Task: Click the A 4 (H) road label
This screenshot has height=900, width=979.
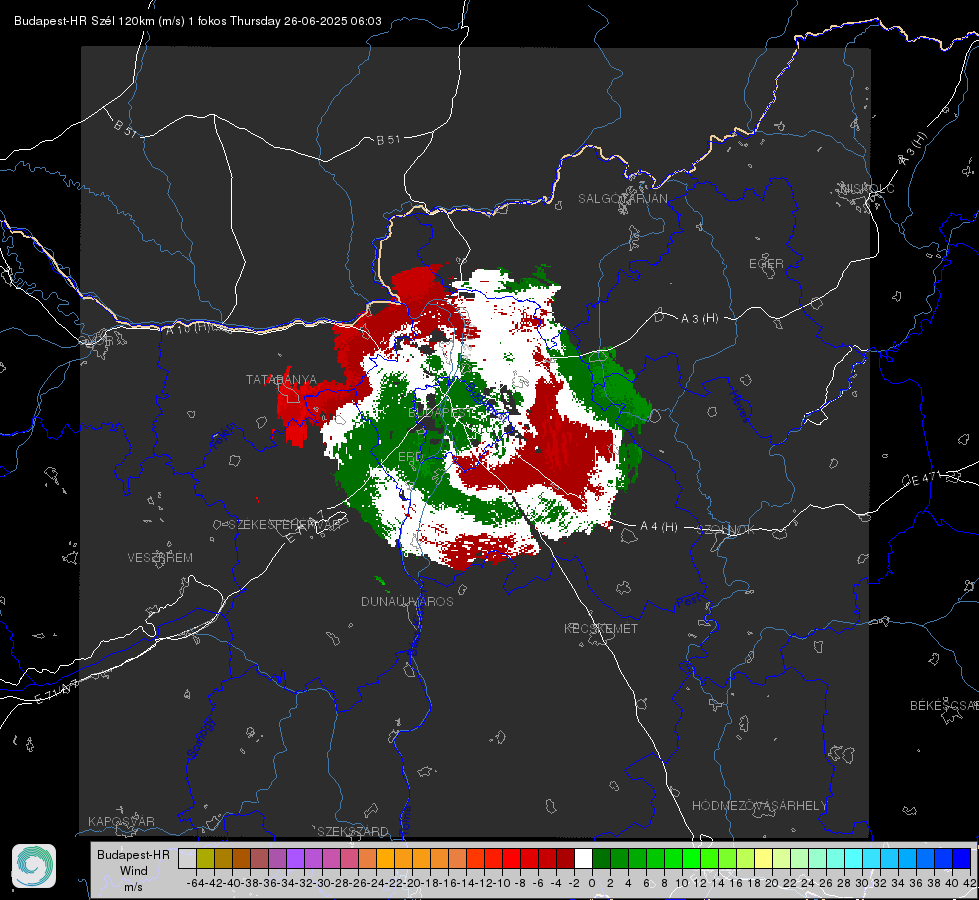Action: (659, 527)
